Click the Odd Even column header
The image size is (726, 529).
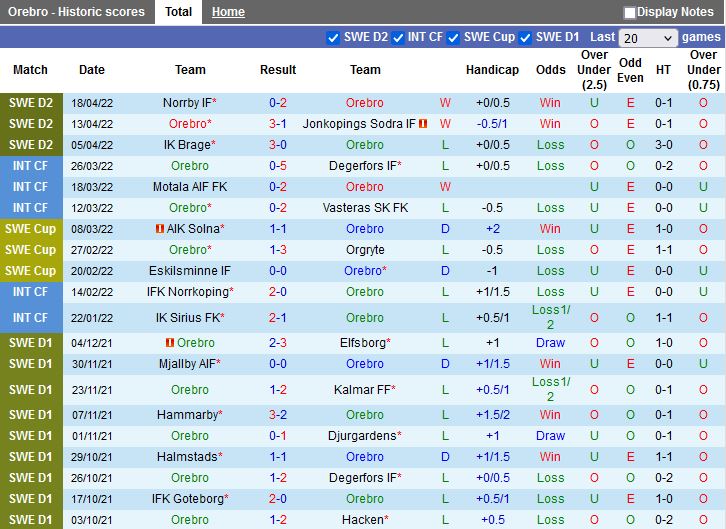click(x=630, y=70)
